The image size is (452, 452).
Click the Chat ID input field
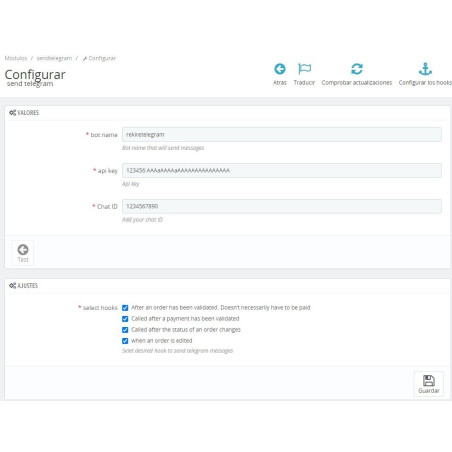coord(282,206)
